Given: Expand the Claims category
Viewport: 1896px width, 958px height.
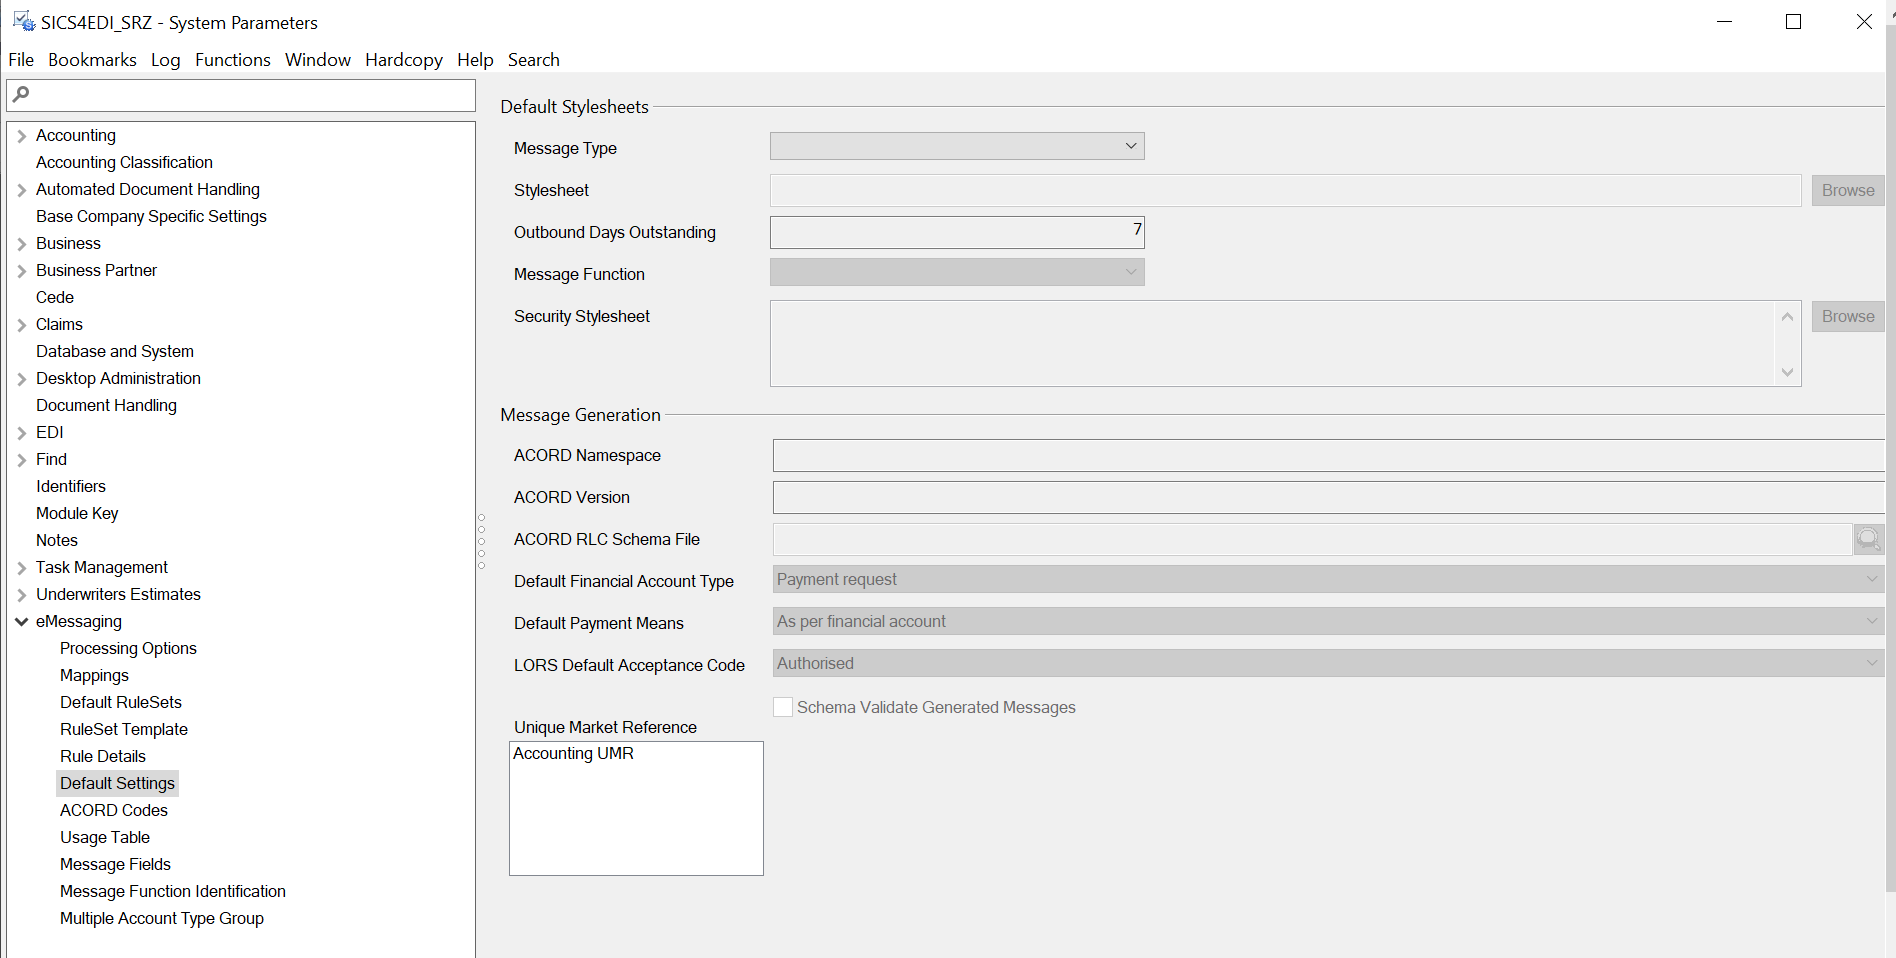Looking at the screenshot, I should (21, 324).
